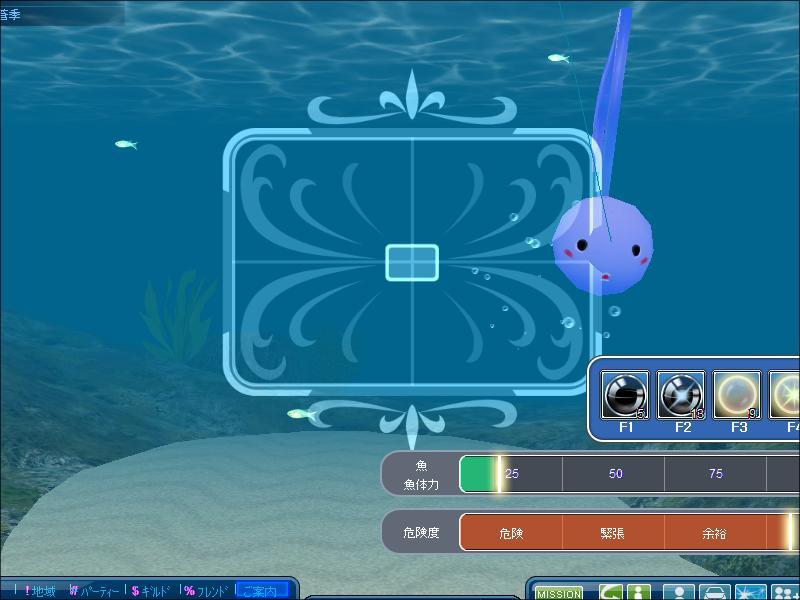Click the 50 mark on stamina bar
The width and height of the screenshot is (800, 600).
[x=616, y=473]
